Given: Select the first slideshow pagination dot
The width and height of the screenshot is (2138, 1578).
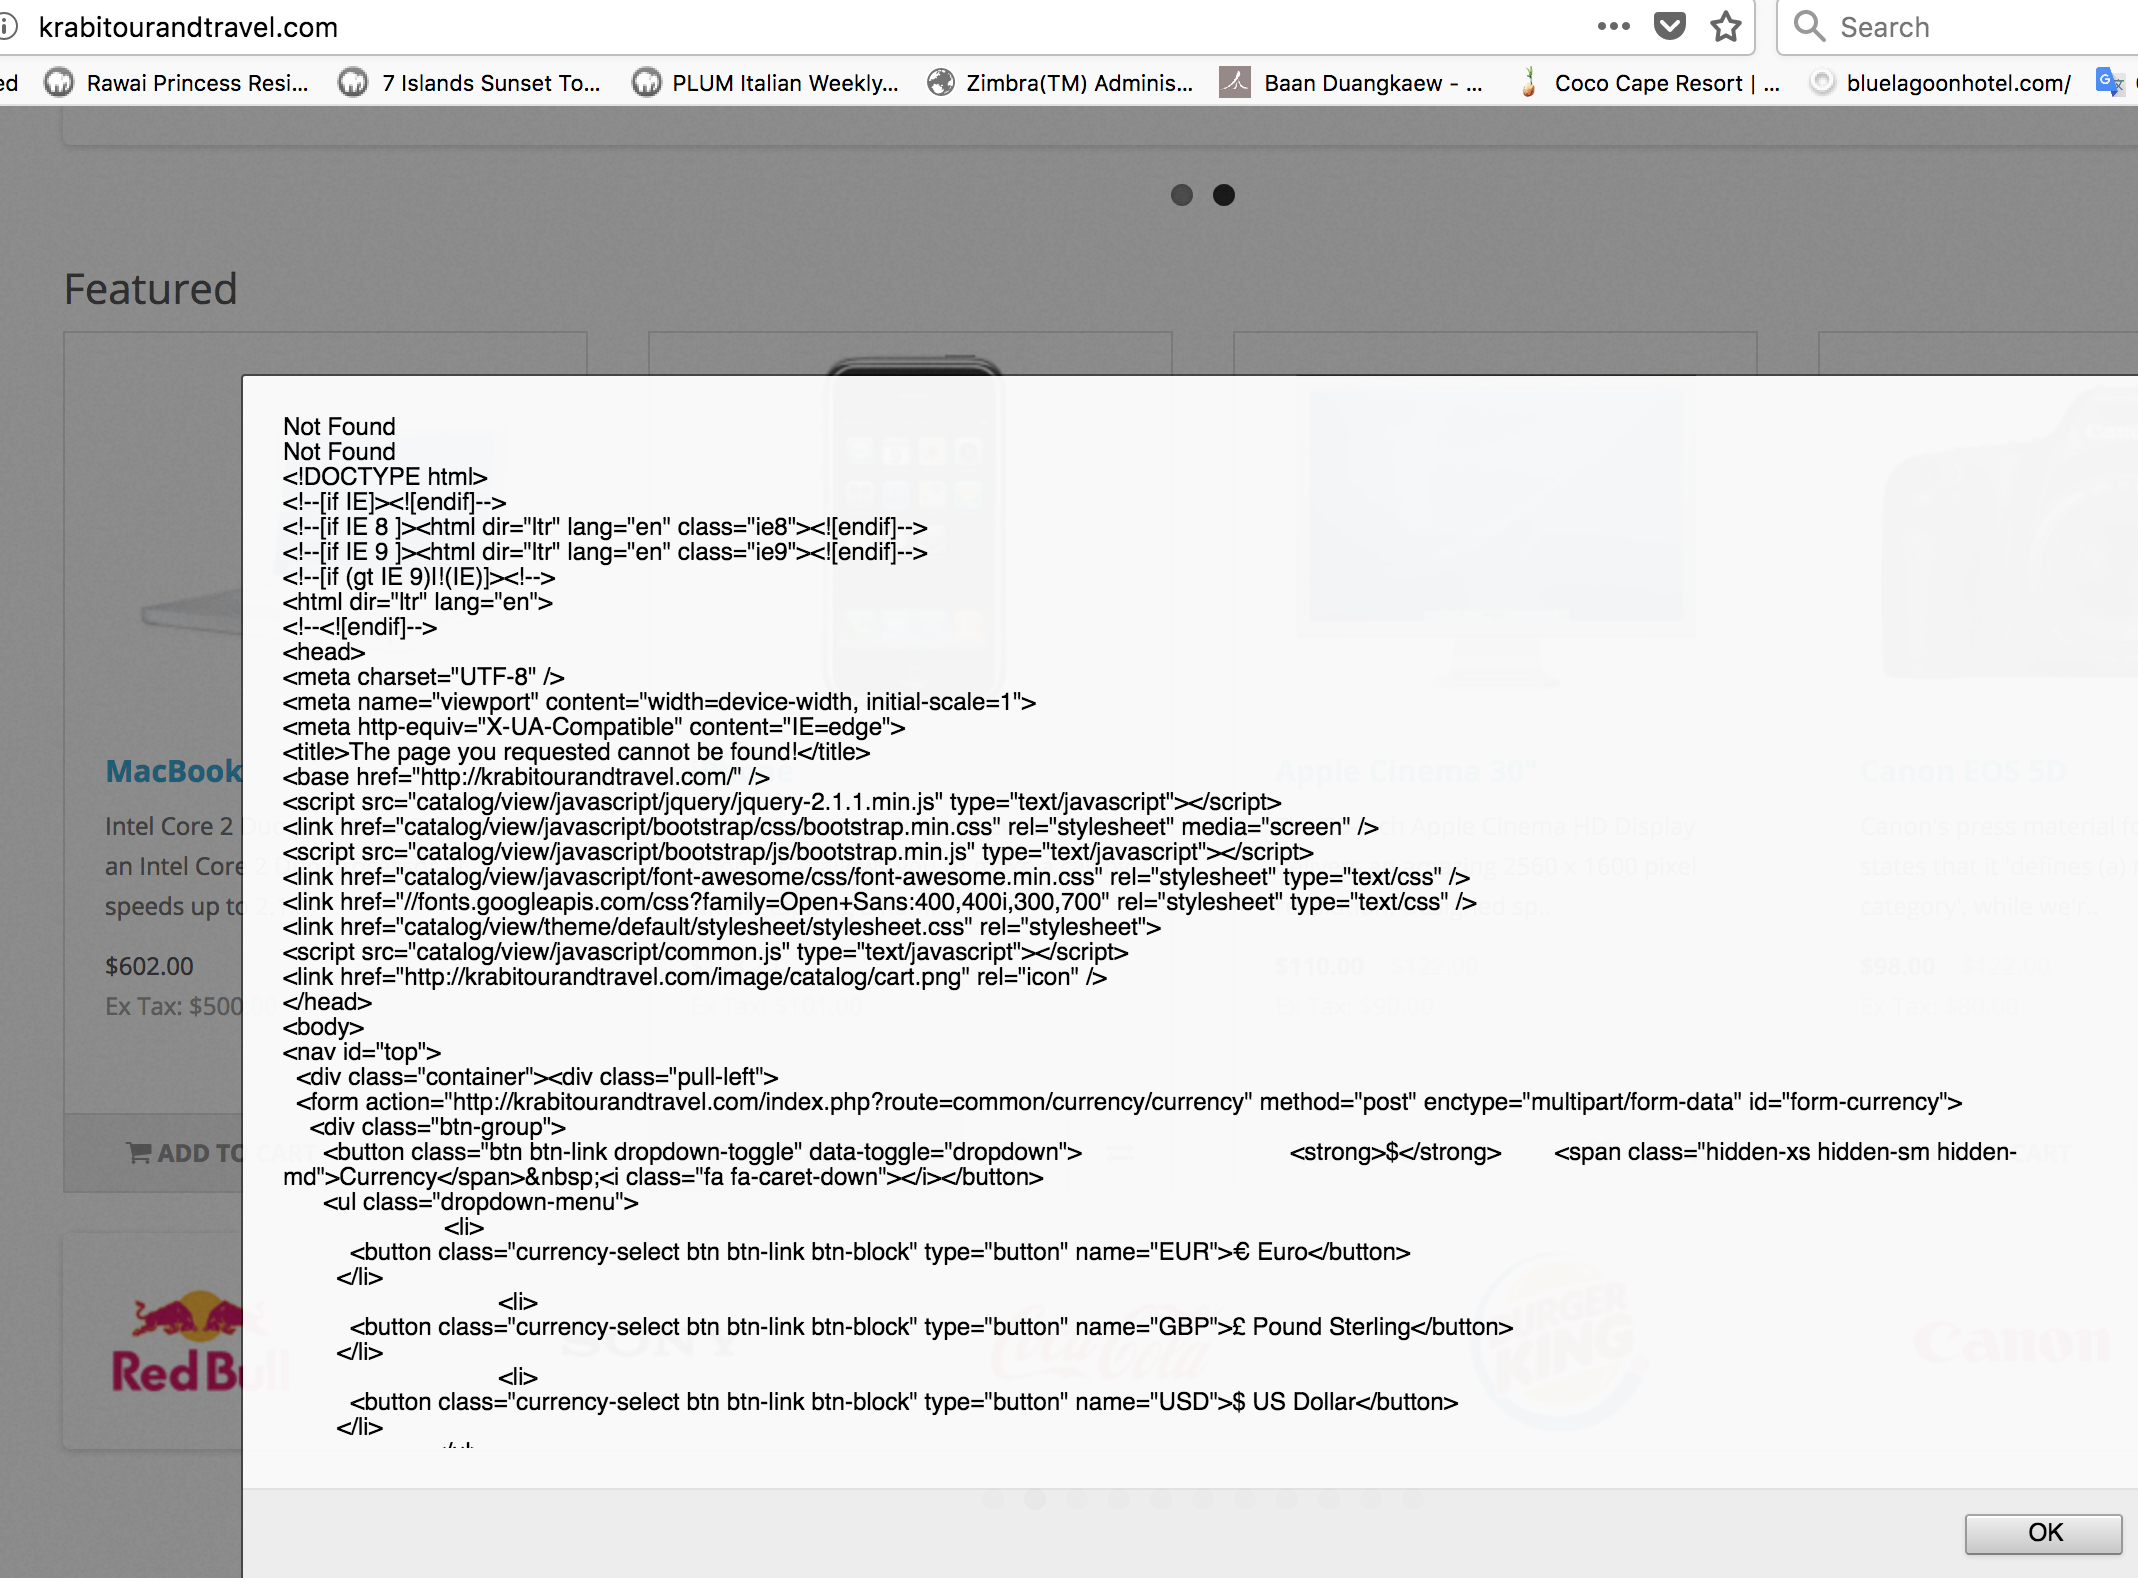Looking at the screenshot, I should [x=1182, y=195].
